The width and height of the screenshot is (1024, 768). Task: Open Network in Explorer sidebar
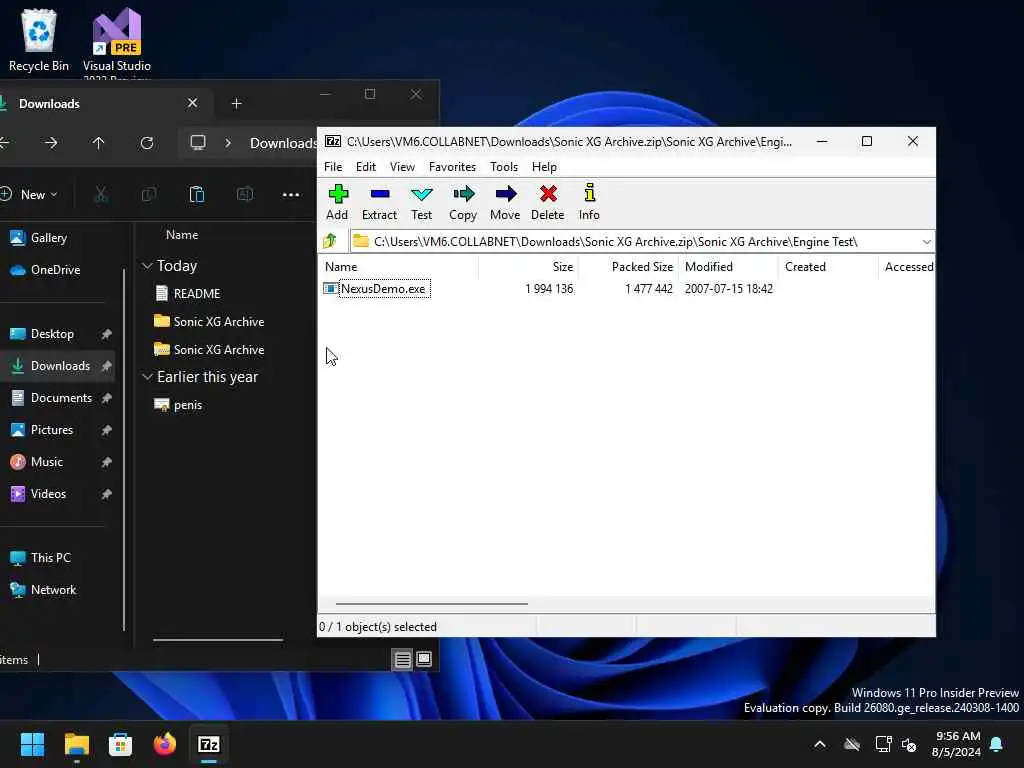point(53,590)
